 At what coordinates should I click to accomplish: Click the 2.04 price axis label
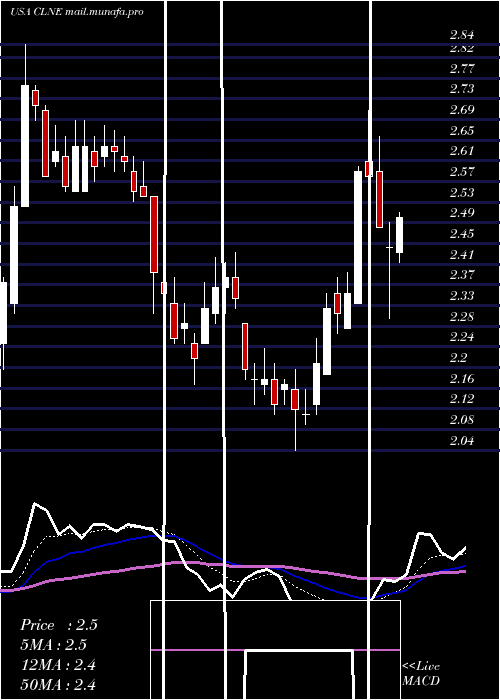coord(462,441)
